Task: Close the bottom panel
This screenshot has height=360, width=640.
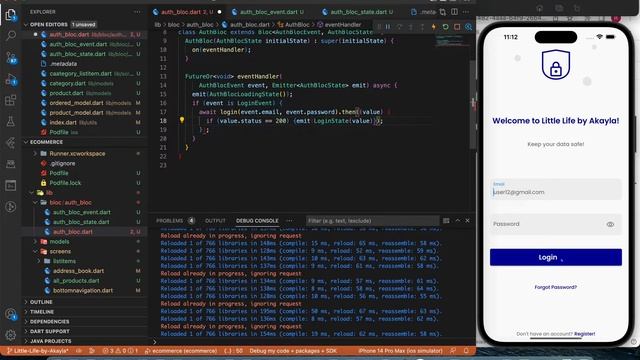Action: tap(467, 220)
